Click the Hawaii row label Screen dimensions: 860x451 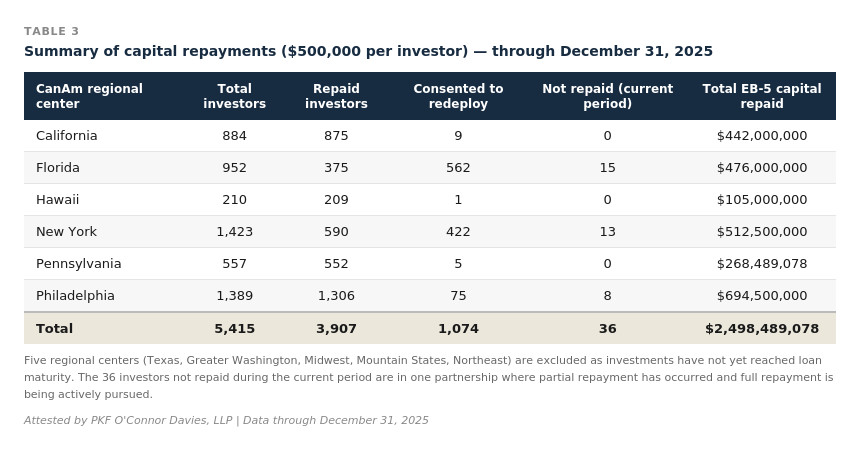click(58, 200)
